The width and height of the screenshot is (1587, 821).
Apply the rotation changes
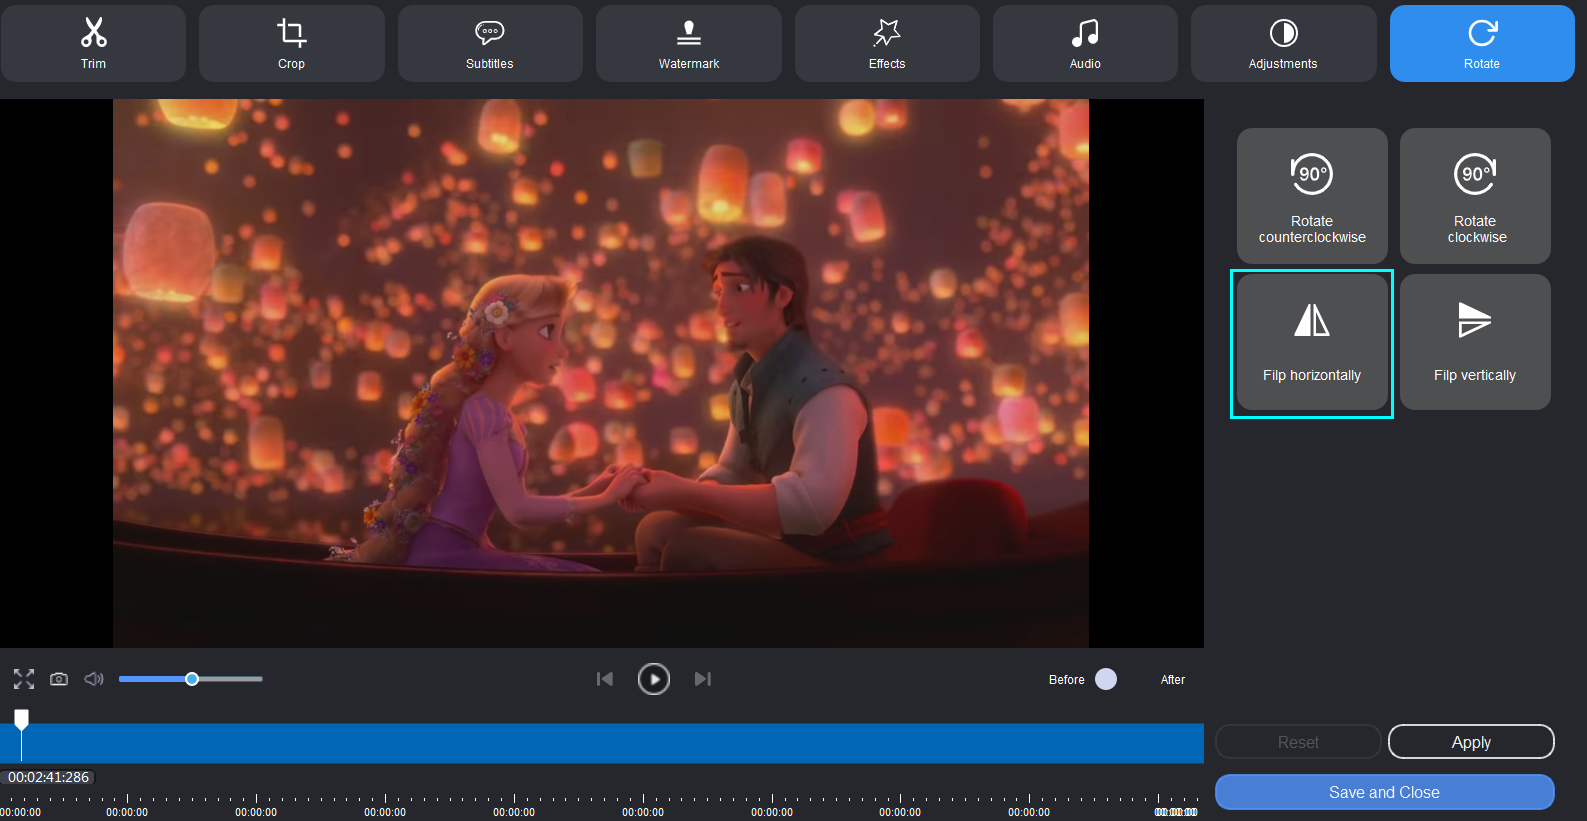(x=1471, y=742)
